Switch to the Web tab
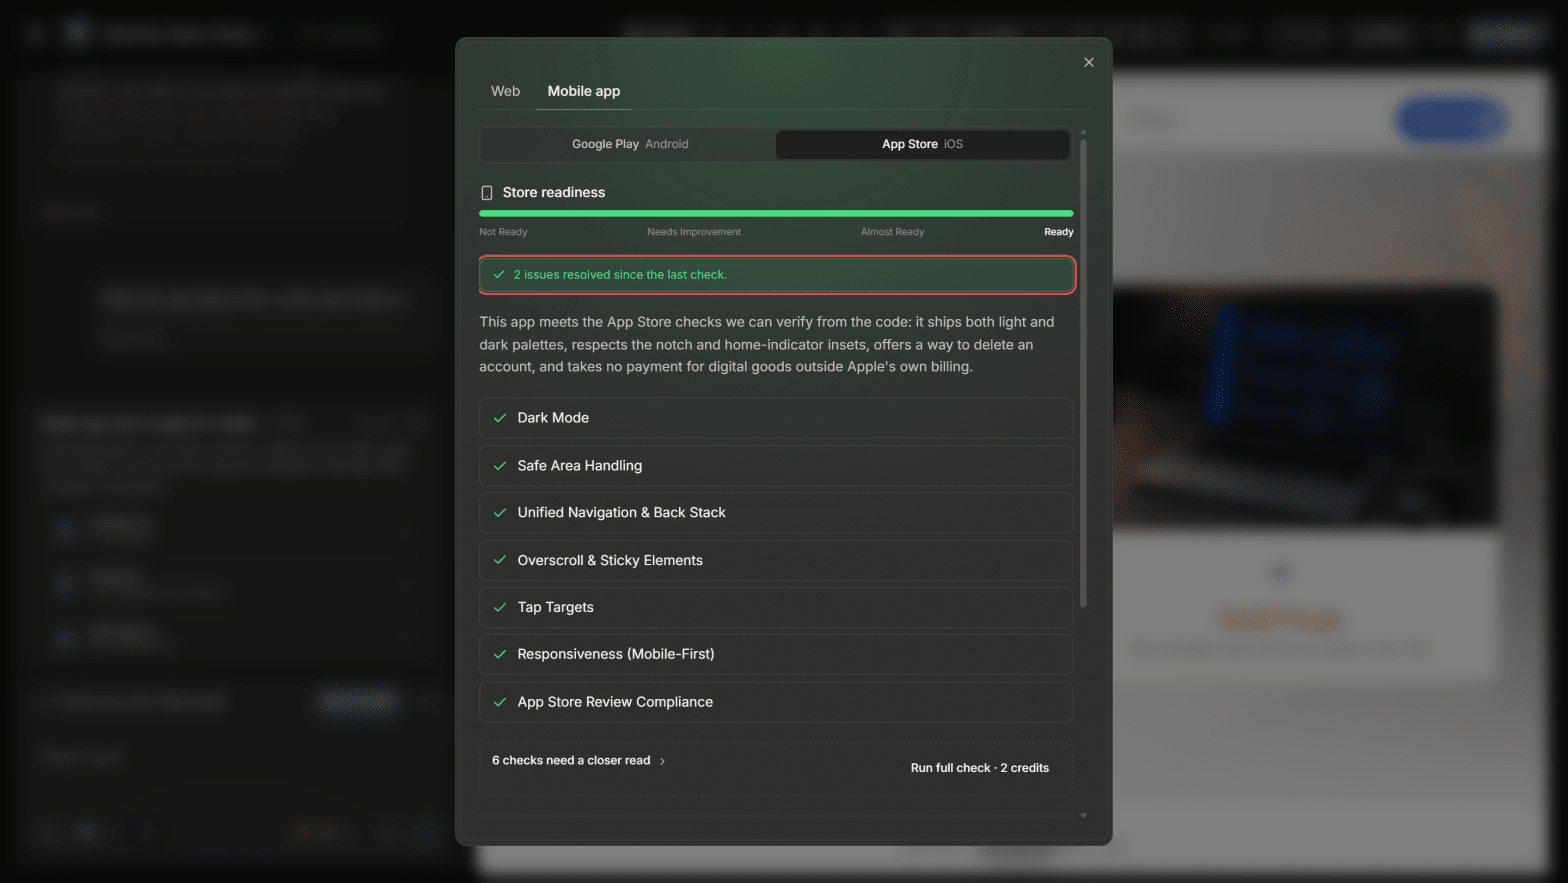Viewport: 1568px width, 883px height. pyautogui.click(x=505, y=91)
